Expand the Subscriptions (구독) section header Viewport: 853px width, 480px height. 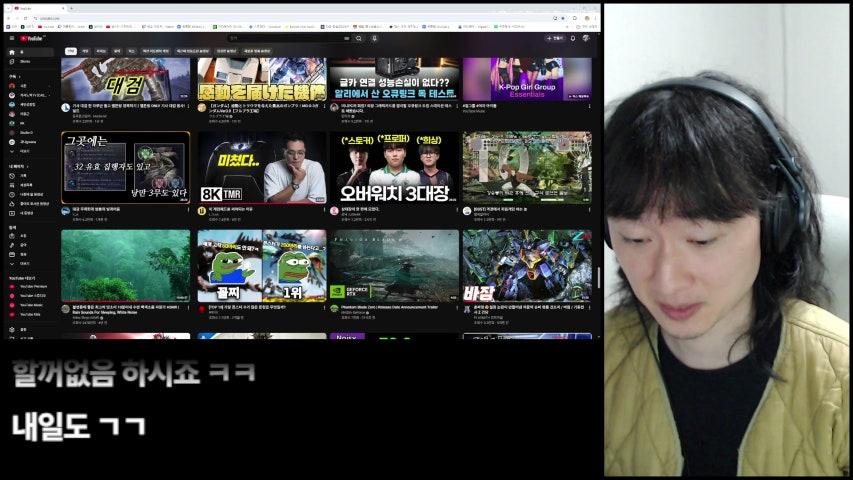pyautogui.click(x=14, y=77)
